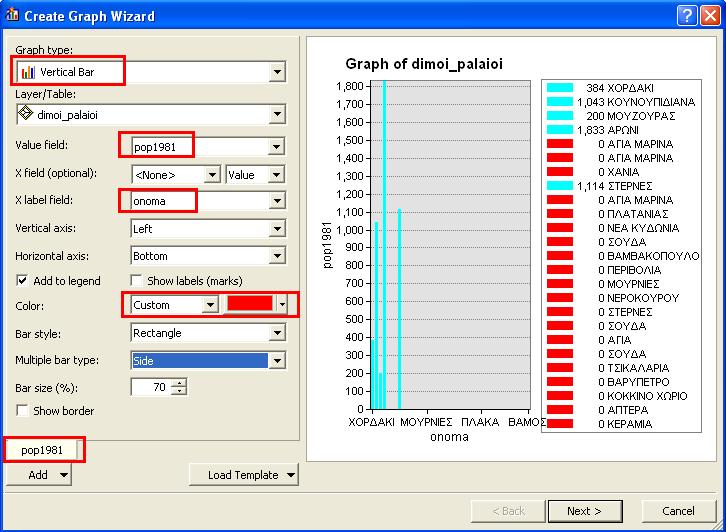
Task: Click the graph title 'Graph of dimoi_palaioi'
Action: (x=424, y=64)
